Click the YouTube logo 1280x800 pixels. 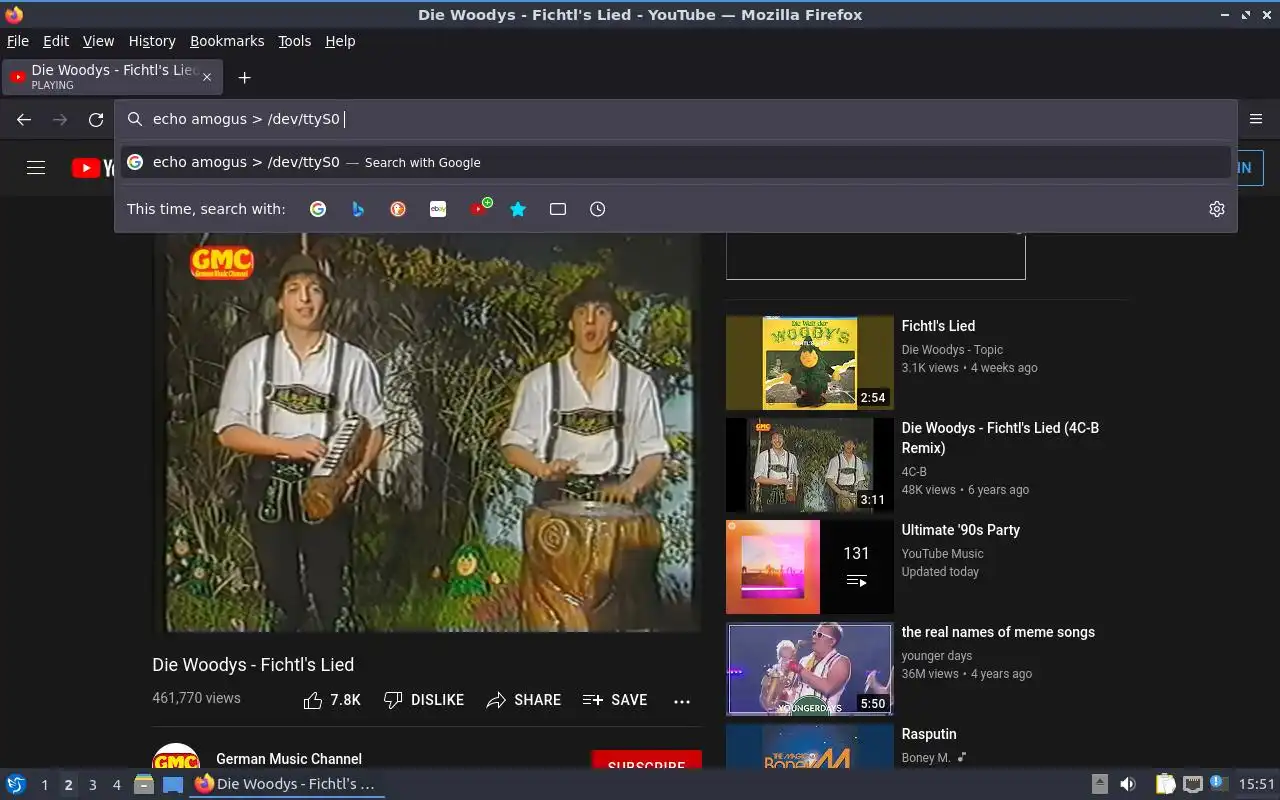tap(92, 168)
